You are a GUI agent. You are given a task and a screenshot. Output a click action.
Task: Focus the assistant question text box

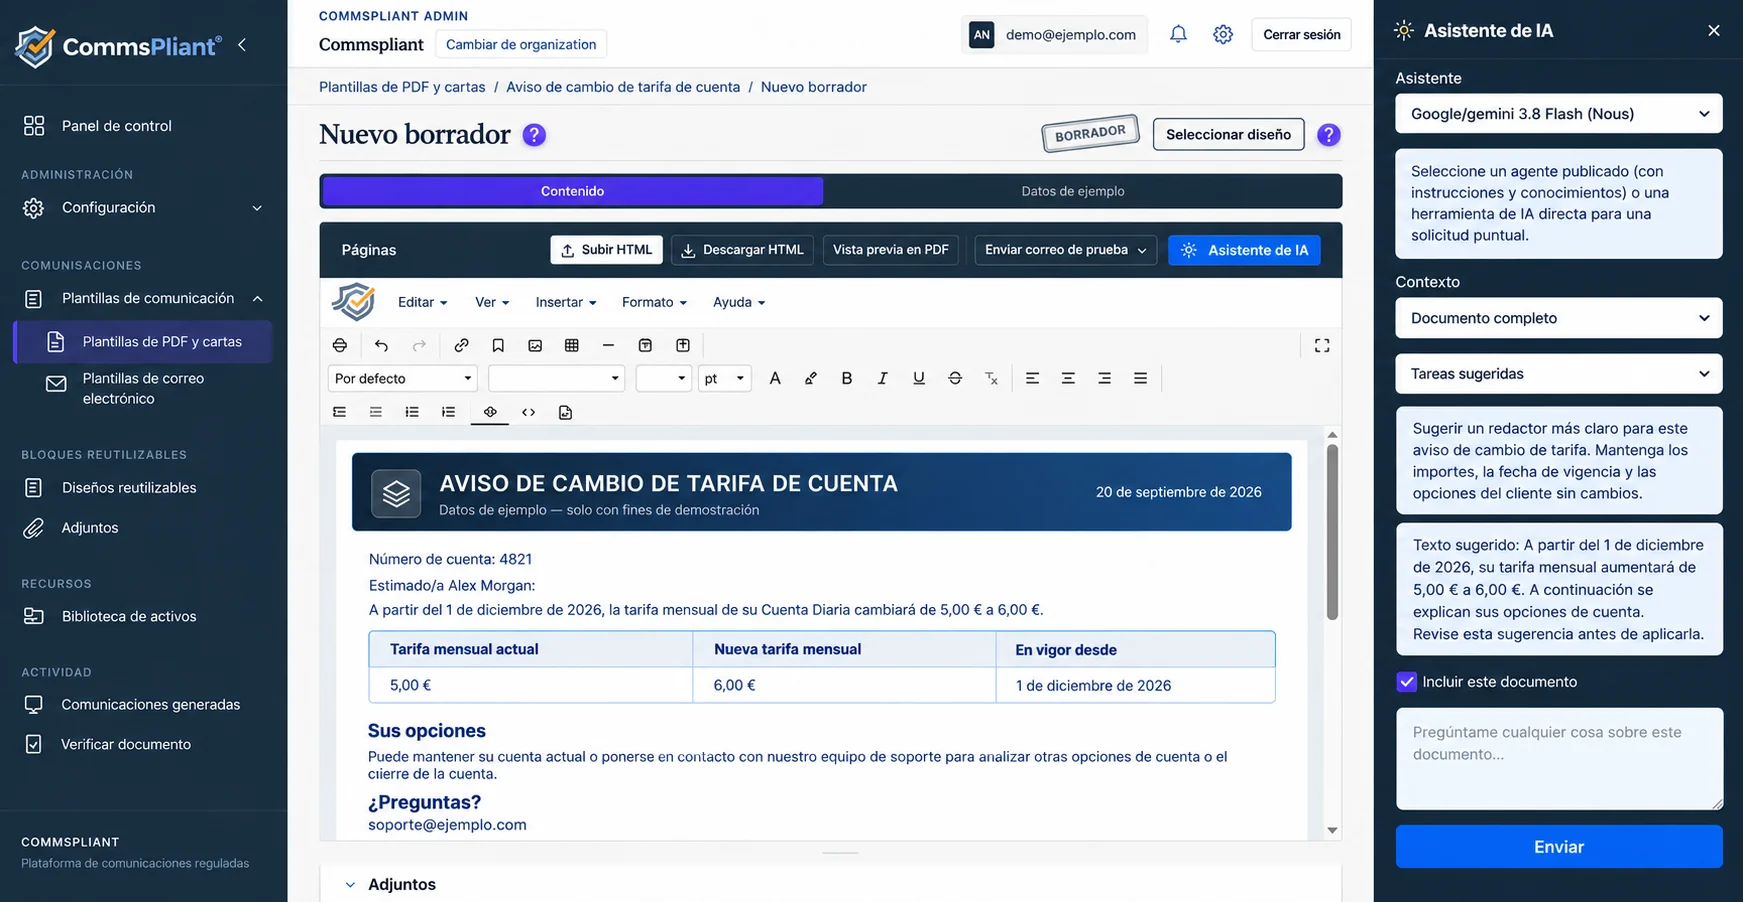1559,759
